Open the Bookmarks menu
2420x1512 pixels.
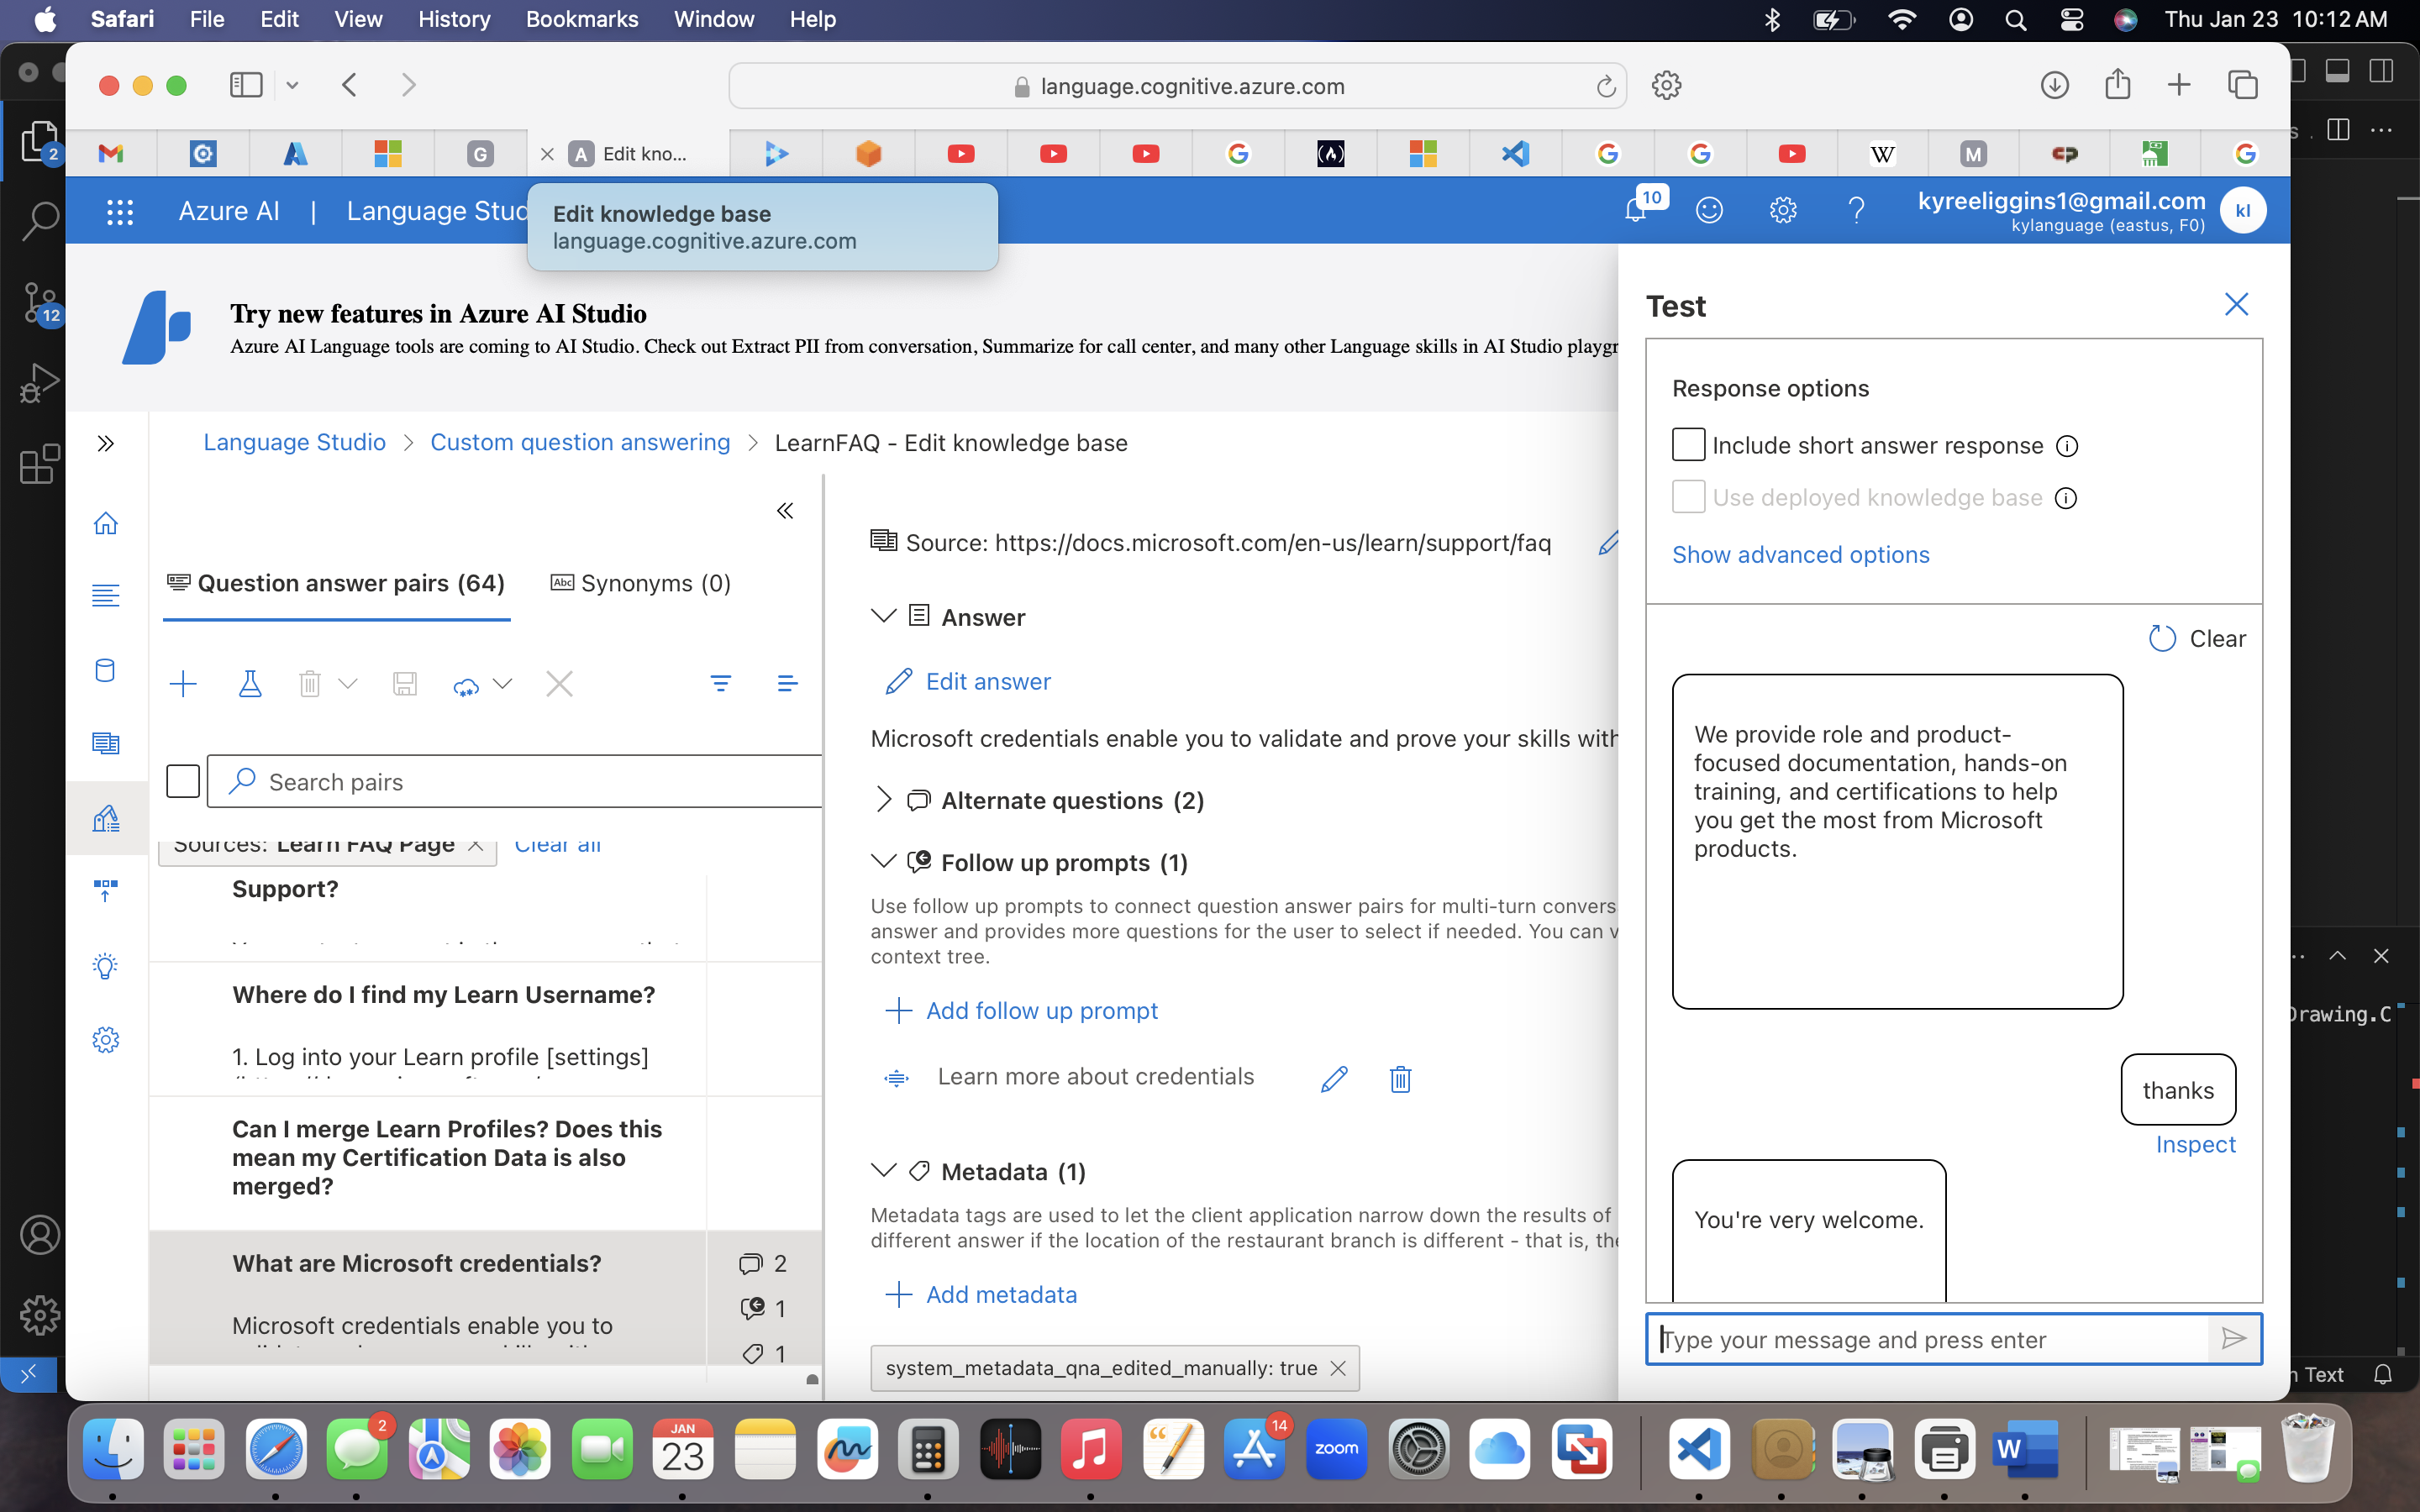point(582,19)
